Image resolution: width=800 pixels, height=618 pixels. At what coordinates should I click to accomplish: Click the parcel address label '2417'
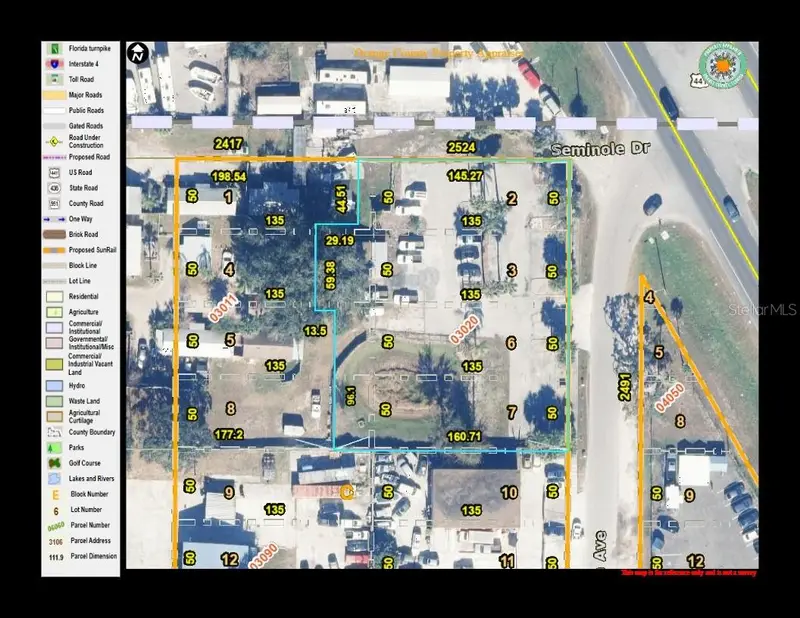click(228, 144)
